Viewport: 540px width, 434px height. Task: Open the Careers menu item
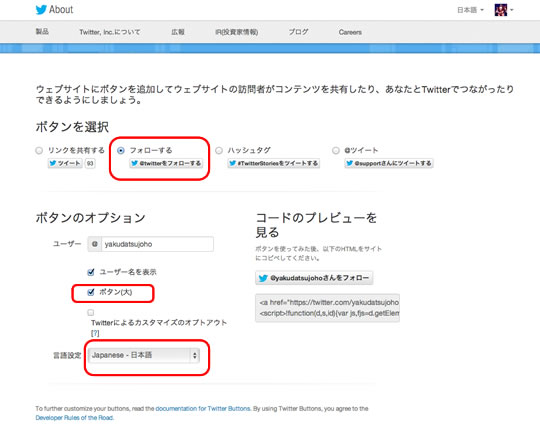click(x=350, y=32)
